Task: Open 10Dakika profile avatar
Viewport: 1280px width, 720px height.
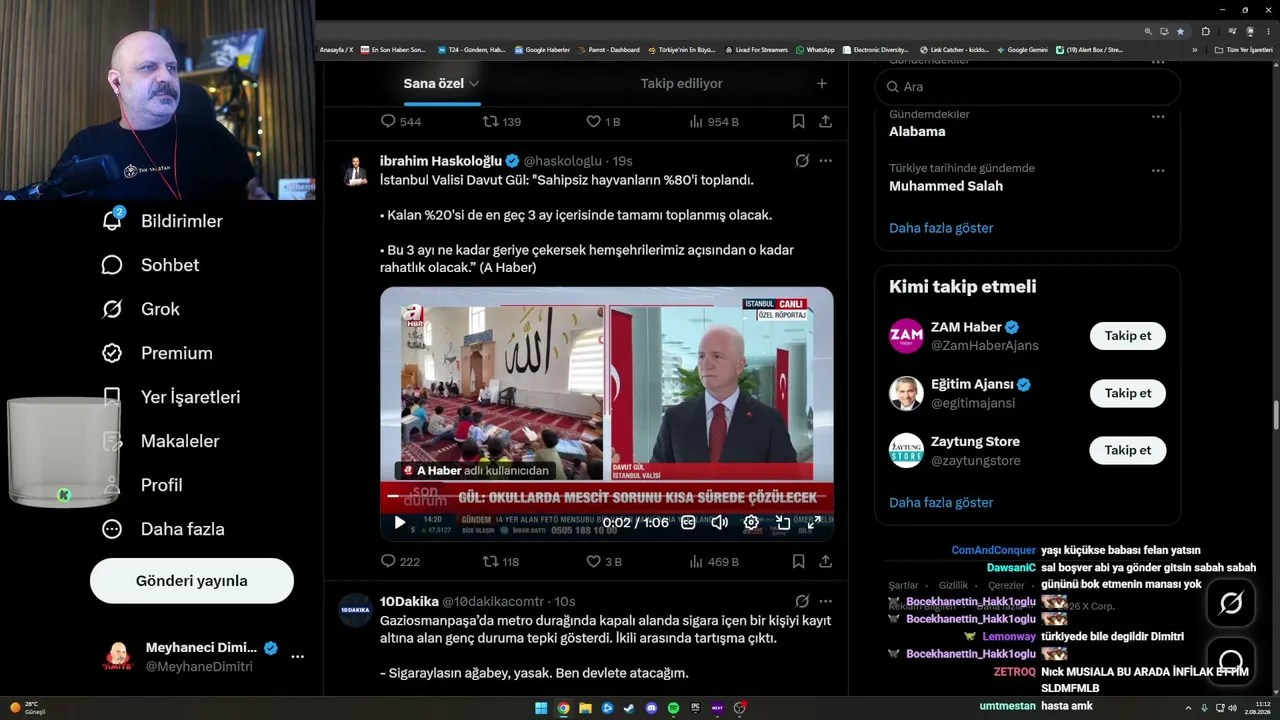Action: pos(355,610)
